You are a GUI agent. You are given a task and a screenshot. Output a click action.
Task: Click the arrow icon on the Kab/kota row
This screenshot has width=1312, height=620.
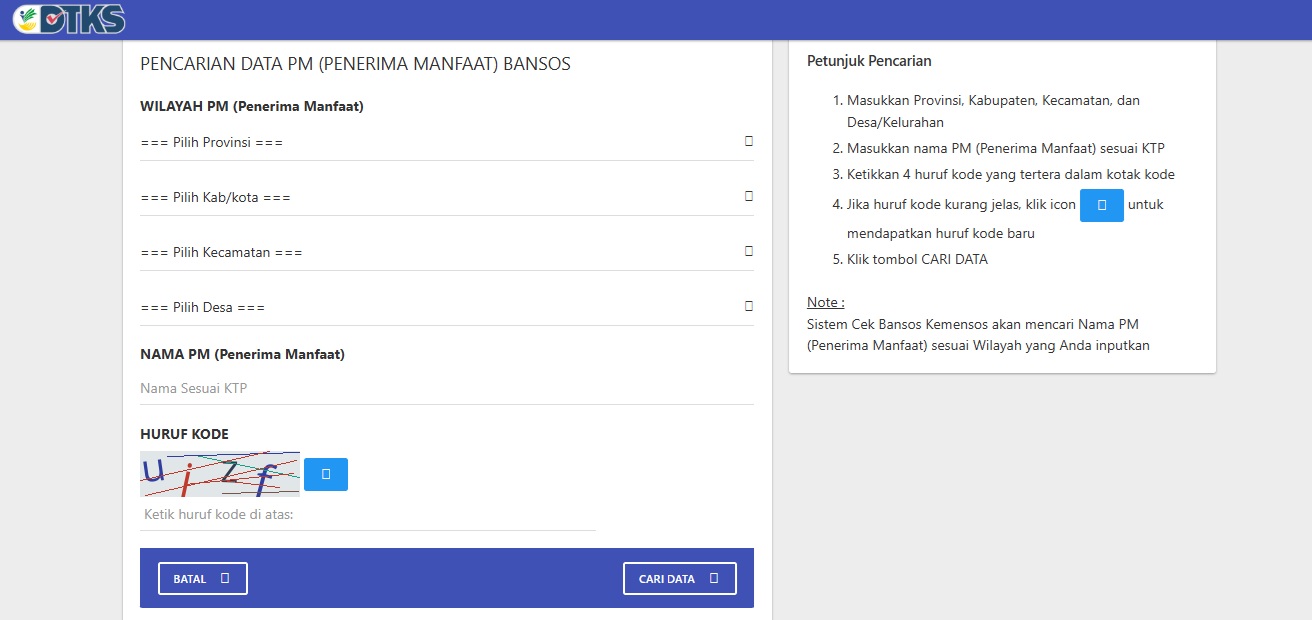coord(748,196)
